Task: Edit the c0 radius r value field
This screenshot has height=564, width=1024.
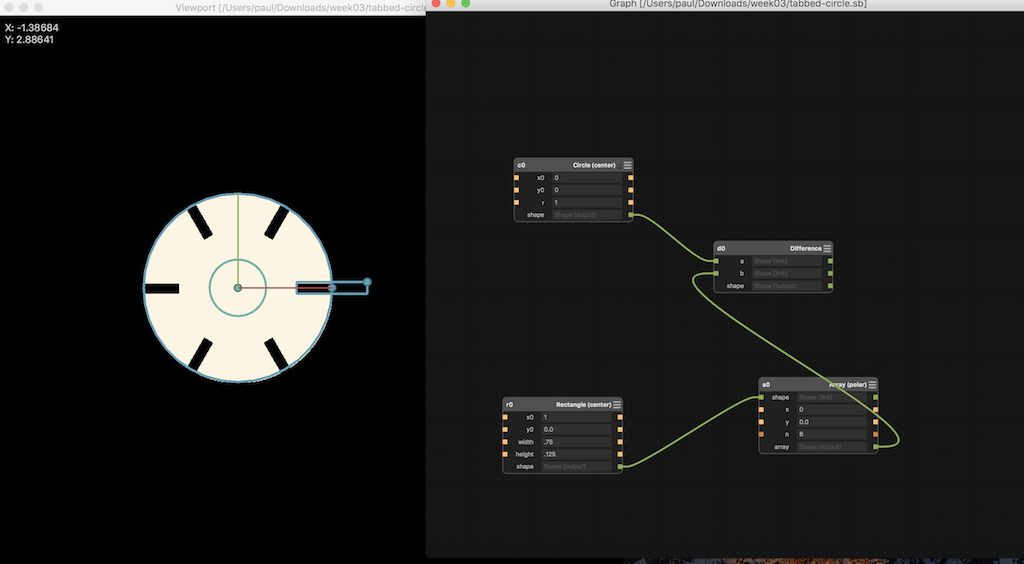Action: pos(587,202)
